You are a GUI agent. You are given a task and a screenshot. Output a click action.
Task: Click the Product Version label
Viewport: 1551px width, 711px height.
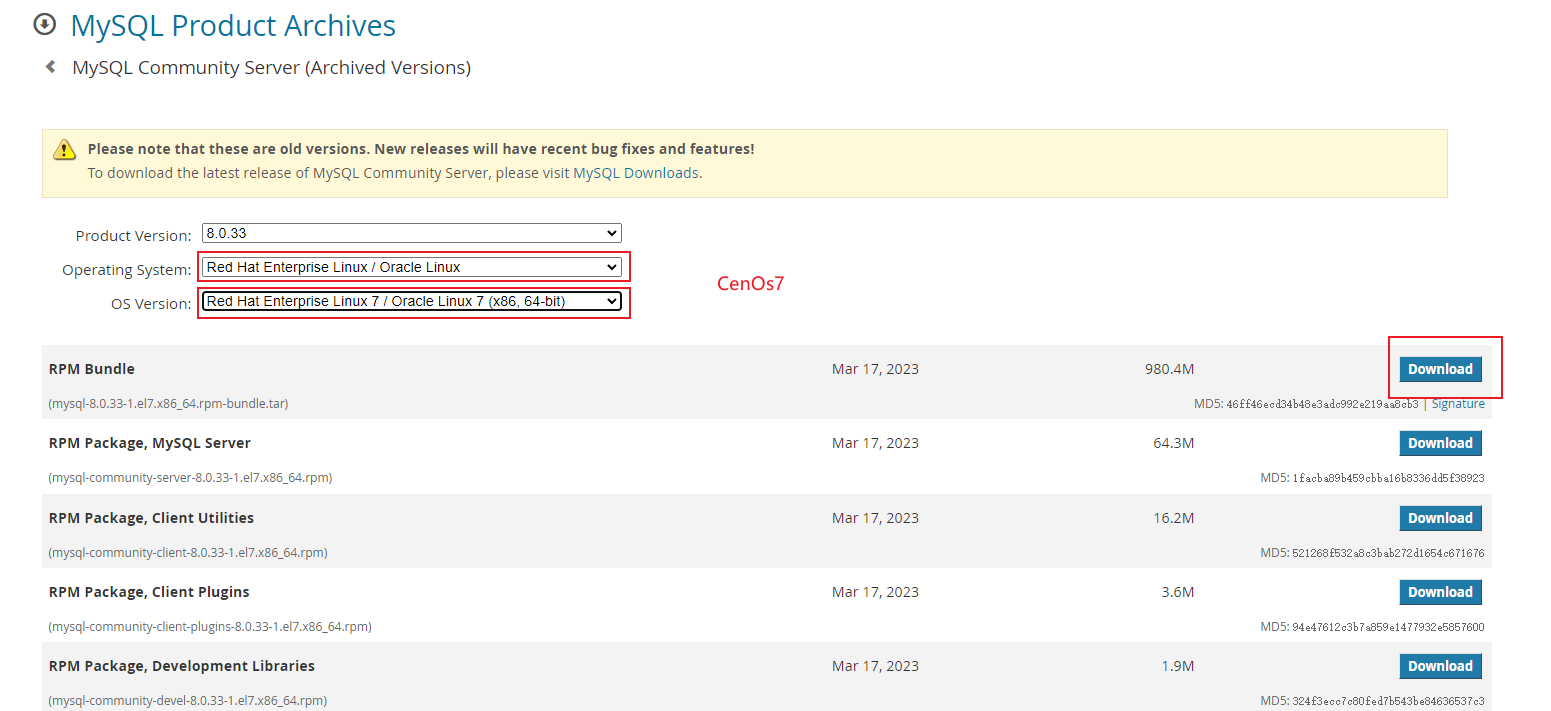(133, 236)
